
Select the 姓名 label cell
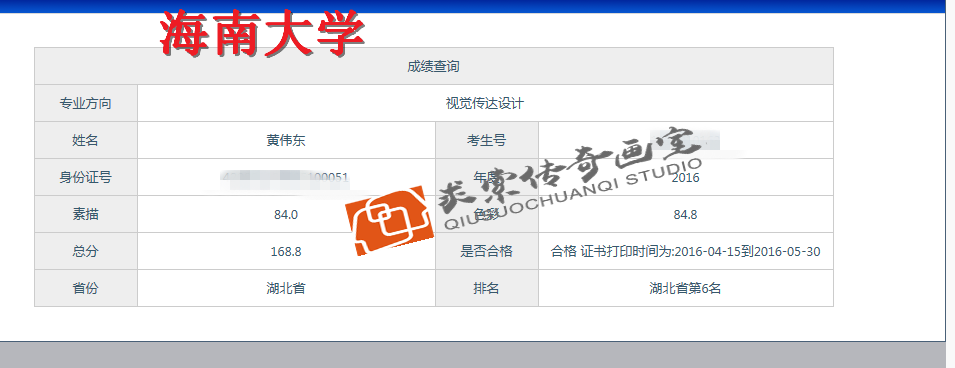tap(86, 141)
